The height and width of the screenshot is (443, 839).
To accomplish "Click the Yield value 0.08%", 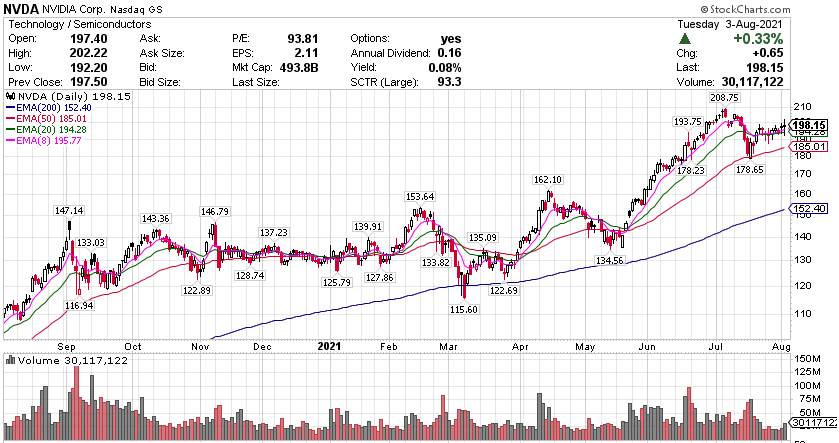I will click(x=445, y=67).
